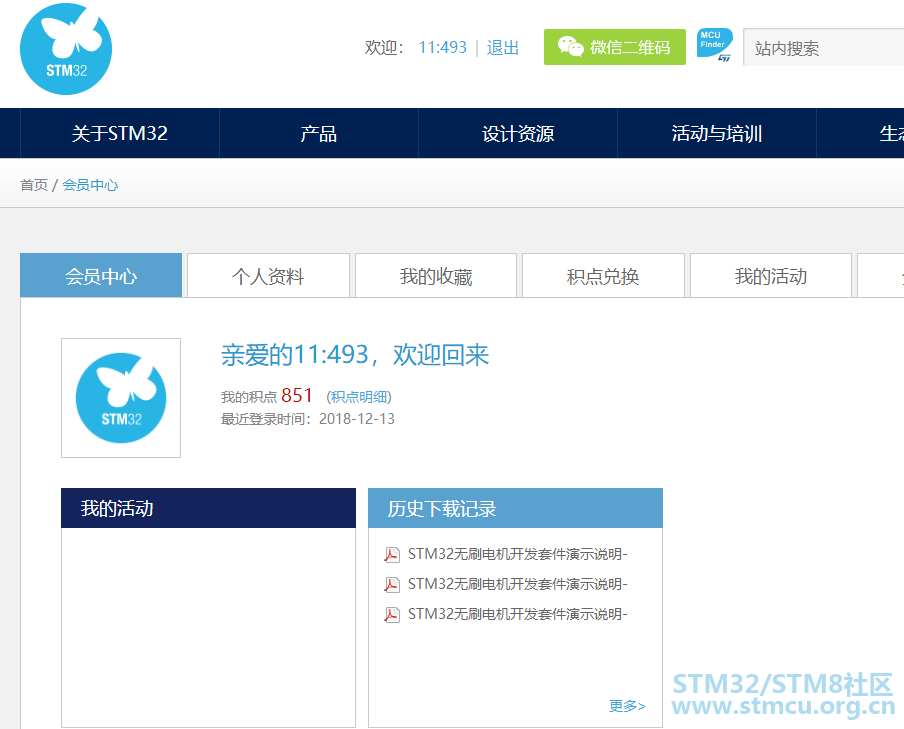Click the 851 points value
The height and width of the screenshot is (729, 904).
tap(297, 396)
